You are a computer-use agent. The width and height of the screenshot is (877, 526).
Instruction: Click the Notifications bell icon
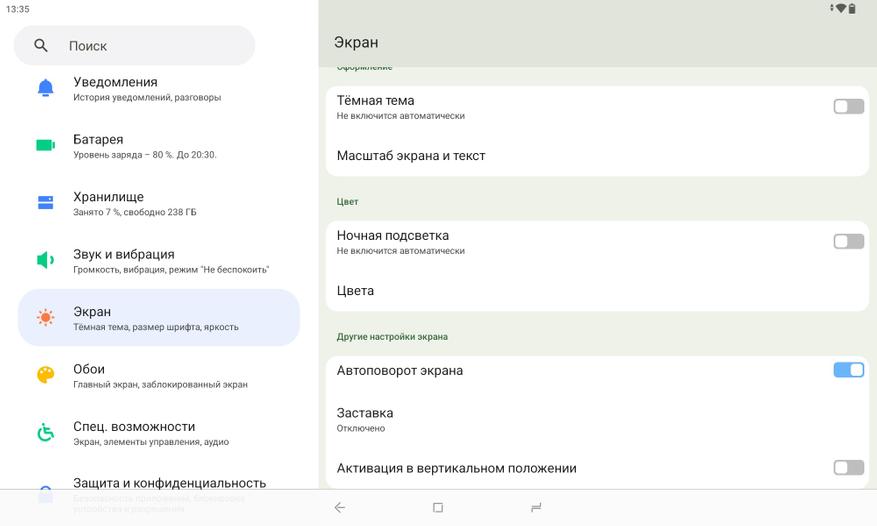(45, 88)
